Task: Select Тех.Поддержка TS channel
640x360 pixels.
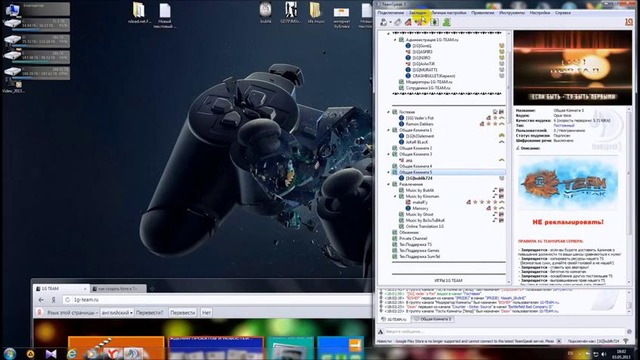Action: coord(415,244)
